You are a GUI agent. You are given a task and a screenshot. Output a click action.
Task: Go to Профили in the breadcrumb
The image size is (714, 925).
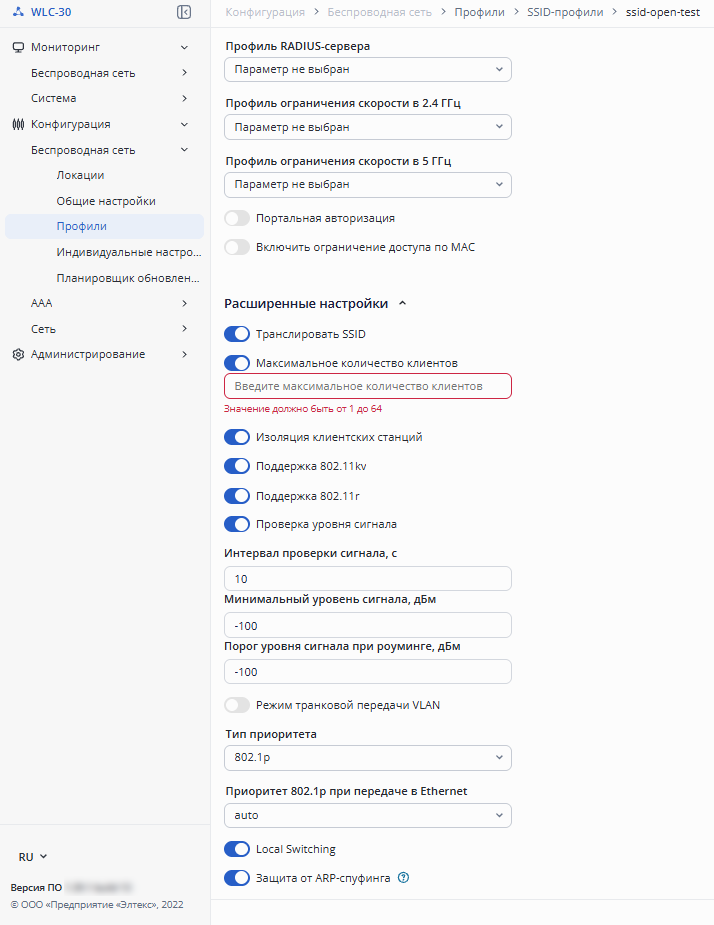pyautogui.click(x=479, y=12)
